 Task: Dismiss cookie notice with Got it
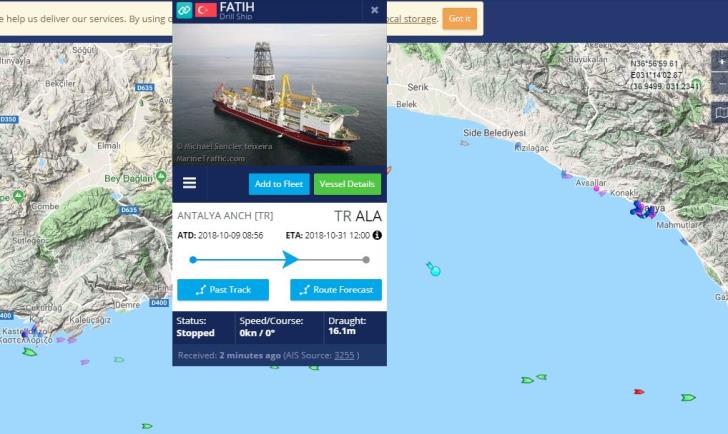tap(459, 19)
